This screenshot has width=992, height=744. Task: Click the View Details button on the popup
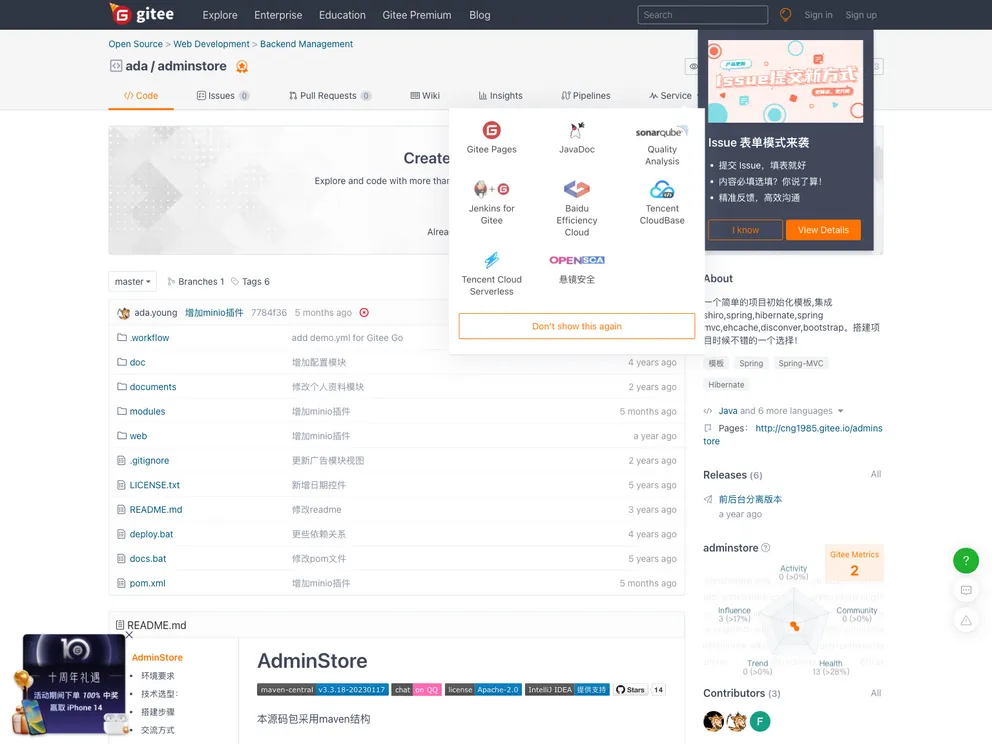[822, 229]
